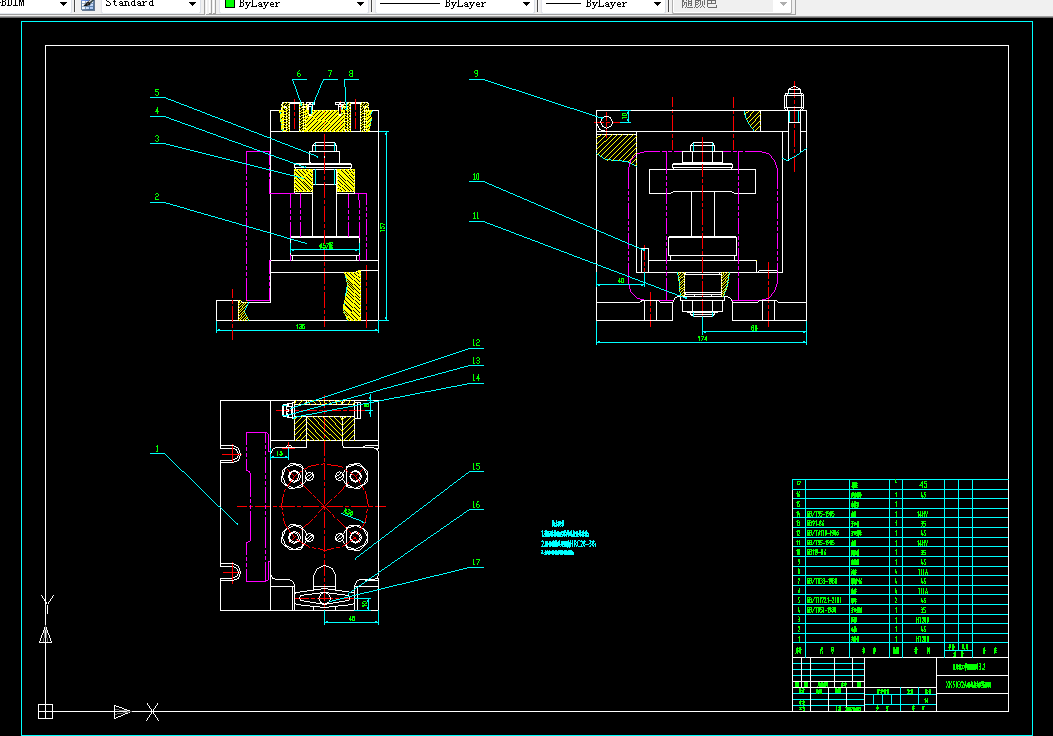Select part balloon number 12 label

(x=476, y=342)
